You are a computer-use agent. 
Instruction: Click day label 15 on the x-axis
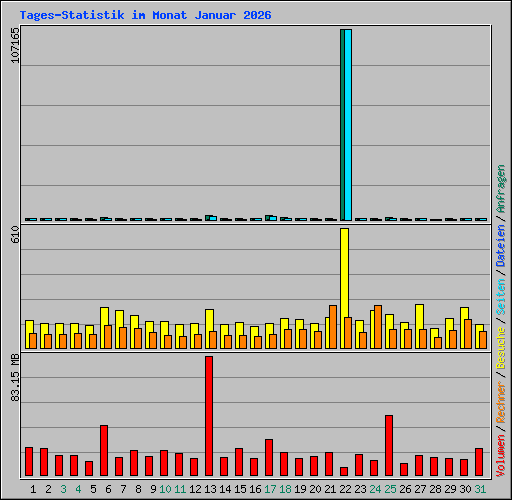(240, 489)
